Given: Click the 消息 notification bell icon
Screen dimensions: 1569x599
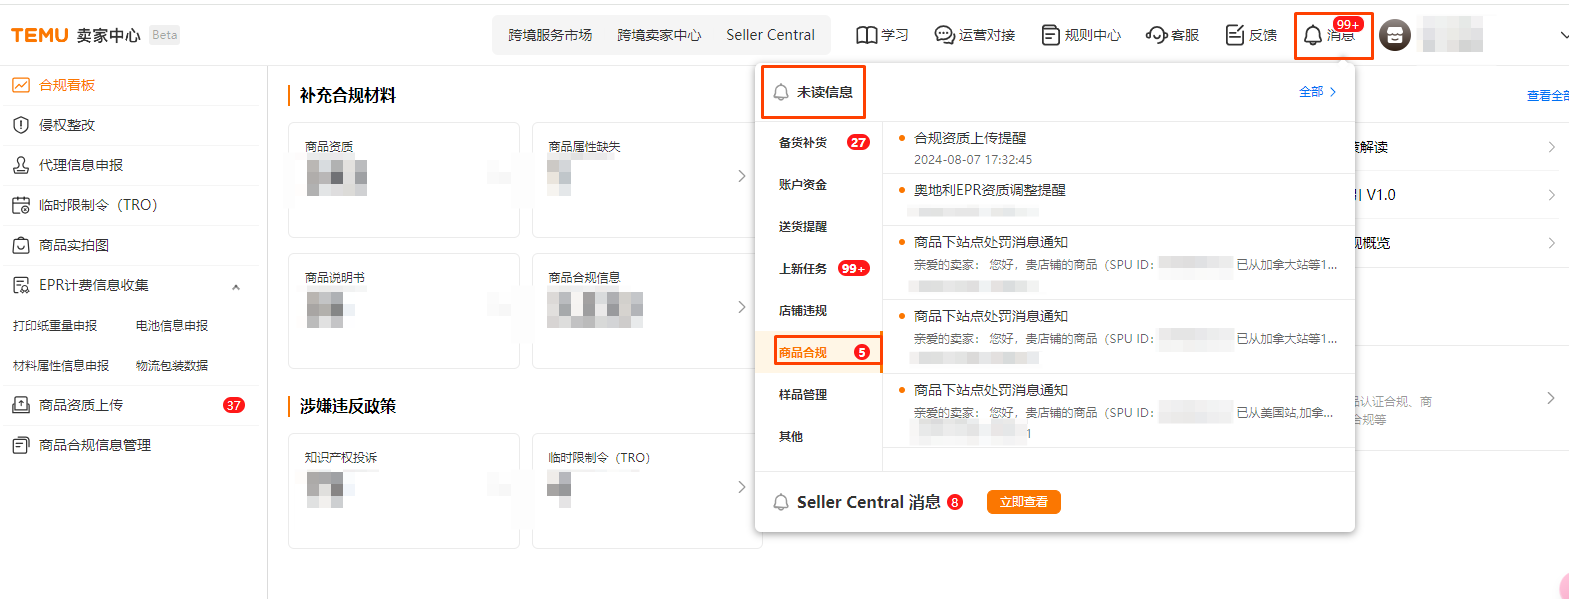Looking at the screenshot, I should click(x=1313, y=36).
